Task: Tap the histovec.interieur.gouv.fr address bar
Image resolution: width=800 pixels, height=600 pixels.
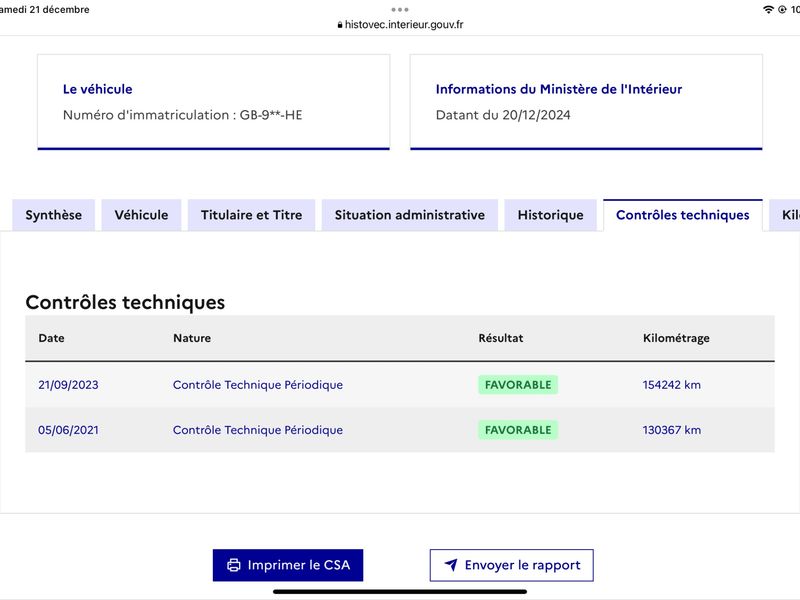Action: tap(400, 24)
